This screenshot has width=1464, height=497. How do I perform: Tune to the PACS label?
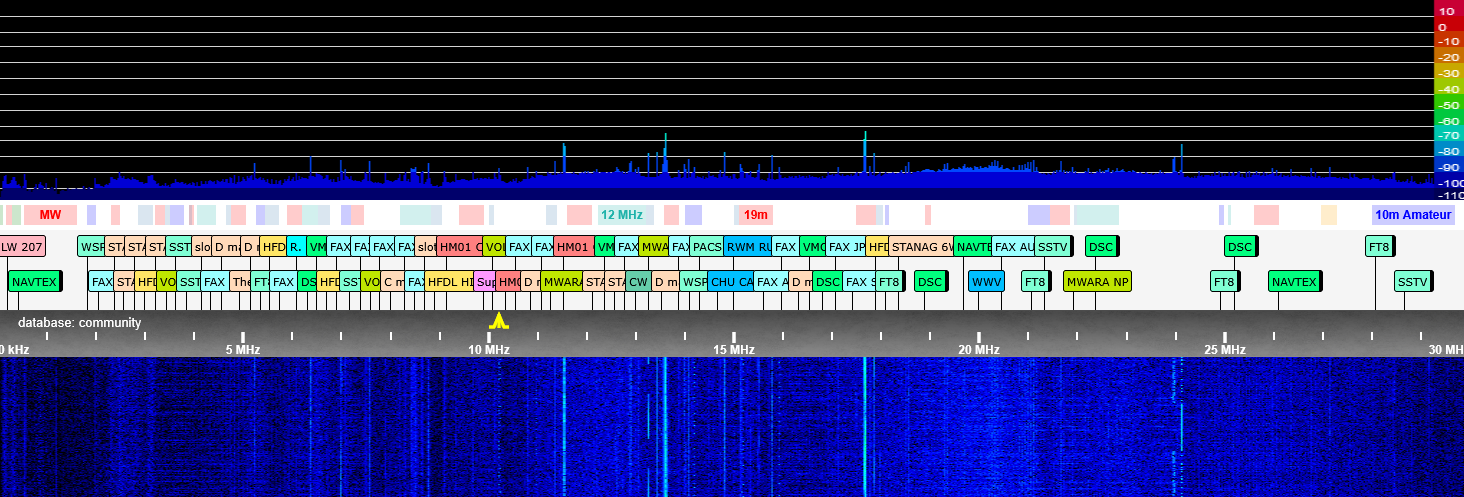point(707,247)
